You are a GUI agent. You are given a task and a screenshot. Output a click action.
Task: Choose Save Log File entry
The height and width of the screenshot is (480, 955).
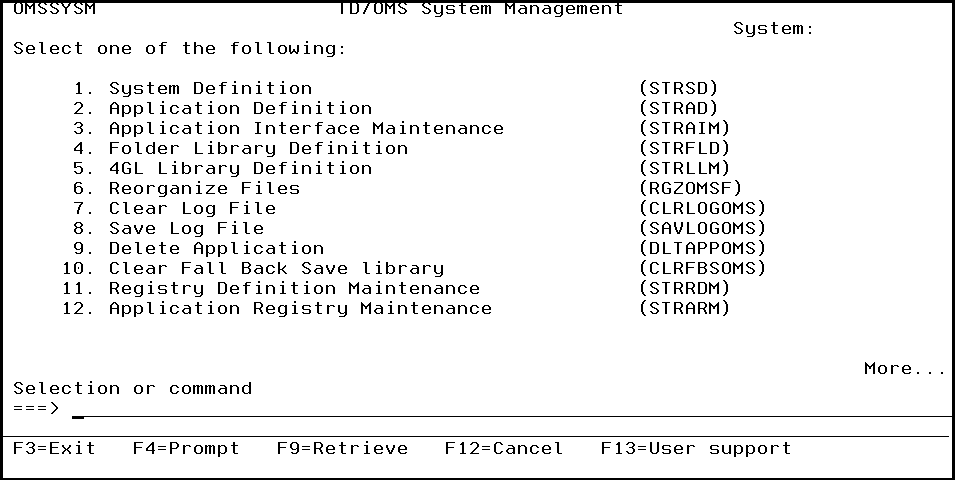[x=186, y=228]
